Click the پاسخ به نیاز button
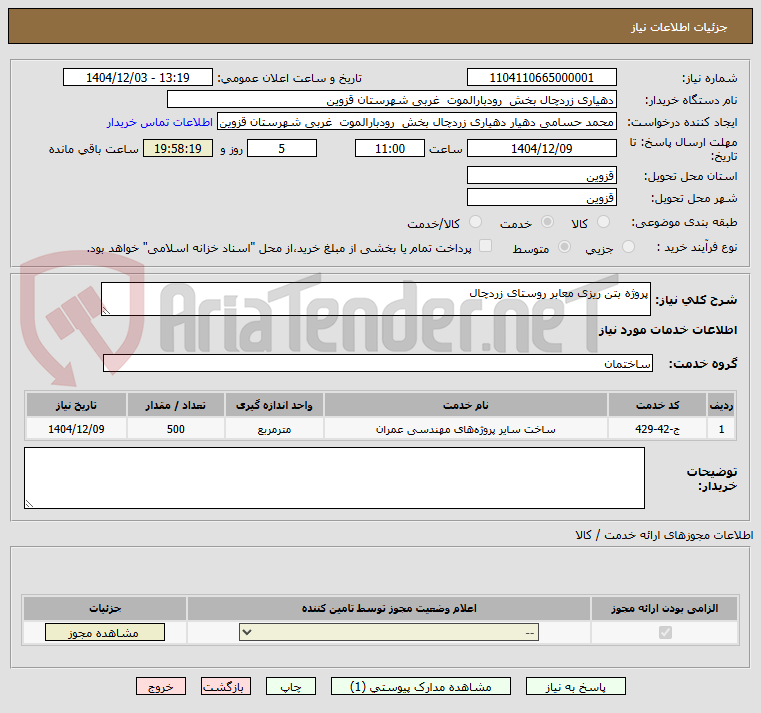Viewport: 761px width, 713px height. pos(576,687)
